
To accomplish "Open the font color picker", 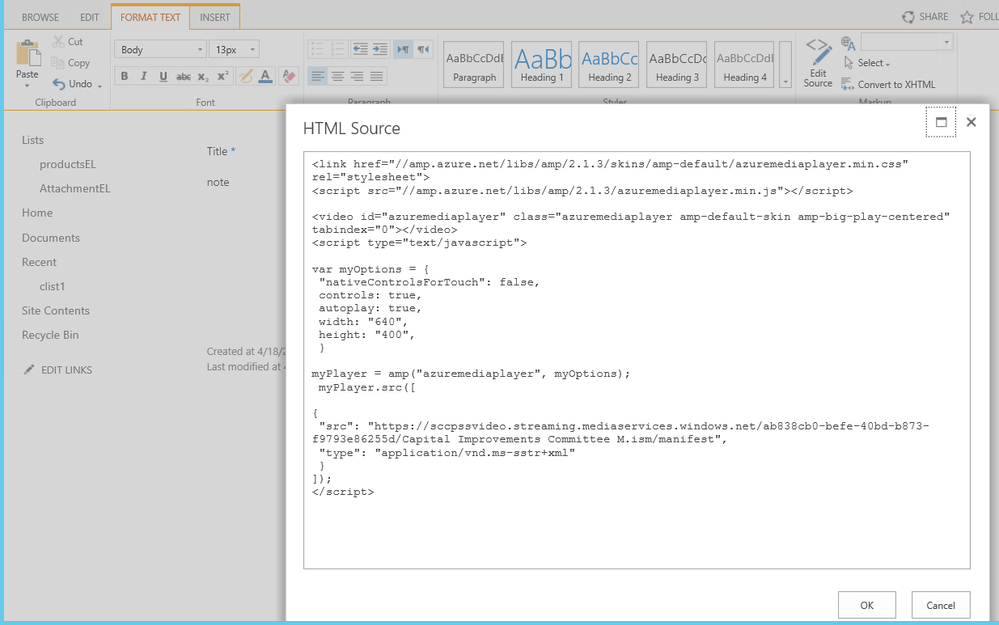I will pos(265,76).
